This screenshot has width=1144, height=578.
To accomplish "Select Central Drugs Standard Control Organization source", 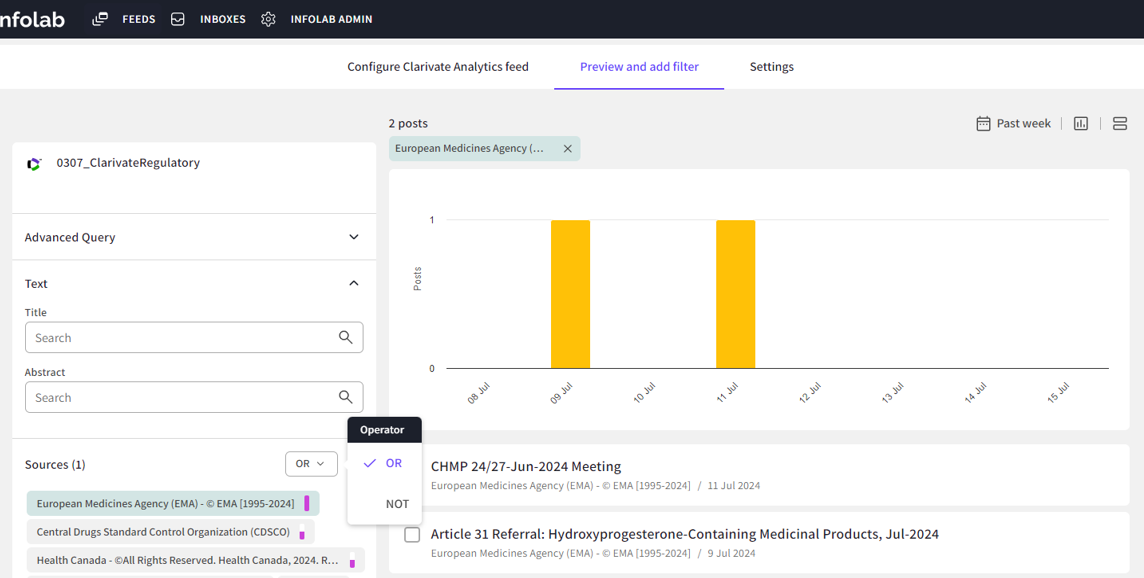I will pyautogui.click(x=163, y=532).
